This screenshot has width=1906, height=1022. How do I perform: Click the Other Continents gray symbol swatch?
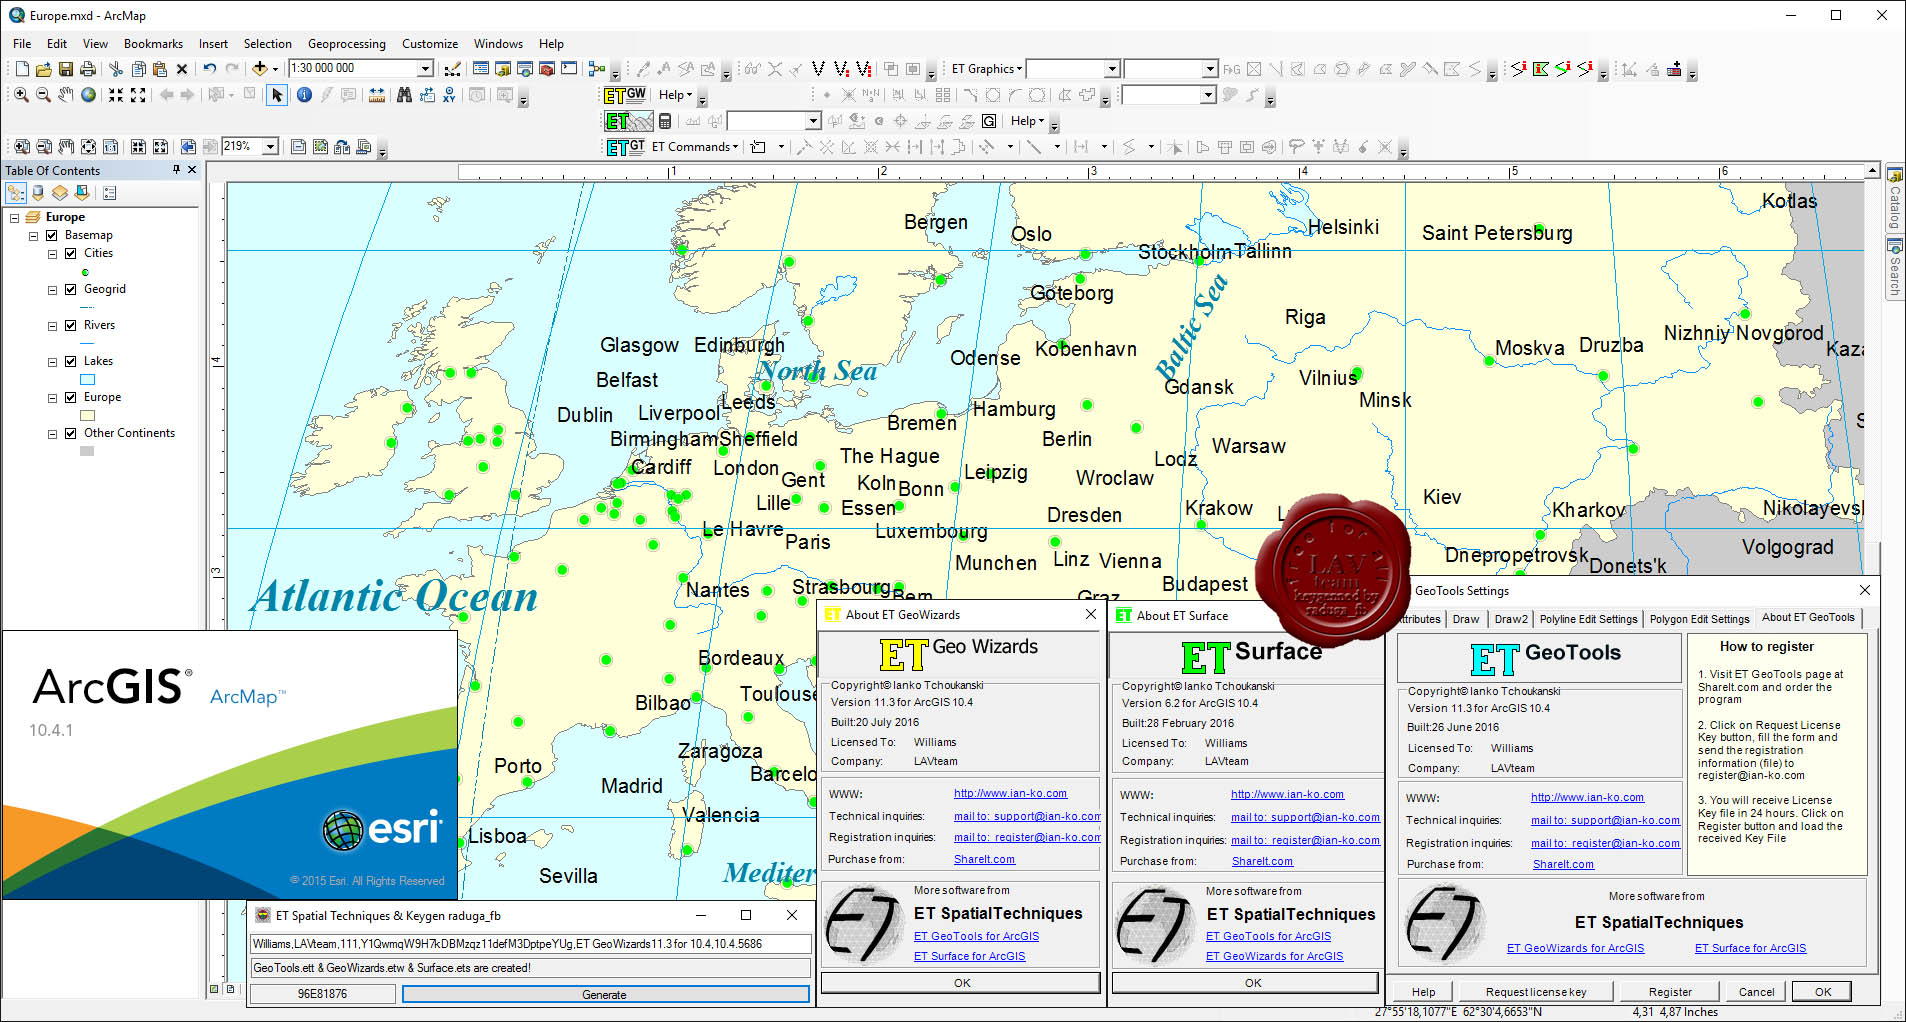coord(87,452)
